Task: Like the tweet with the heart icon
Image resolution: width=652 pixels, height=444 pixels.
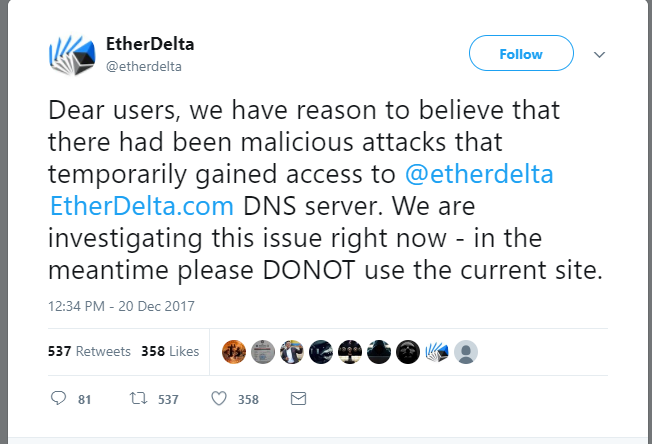Action: 219,399
